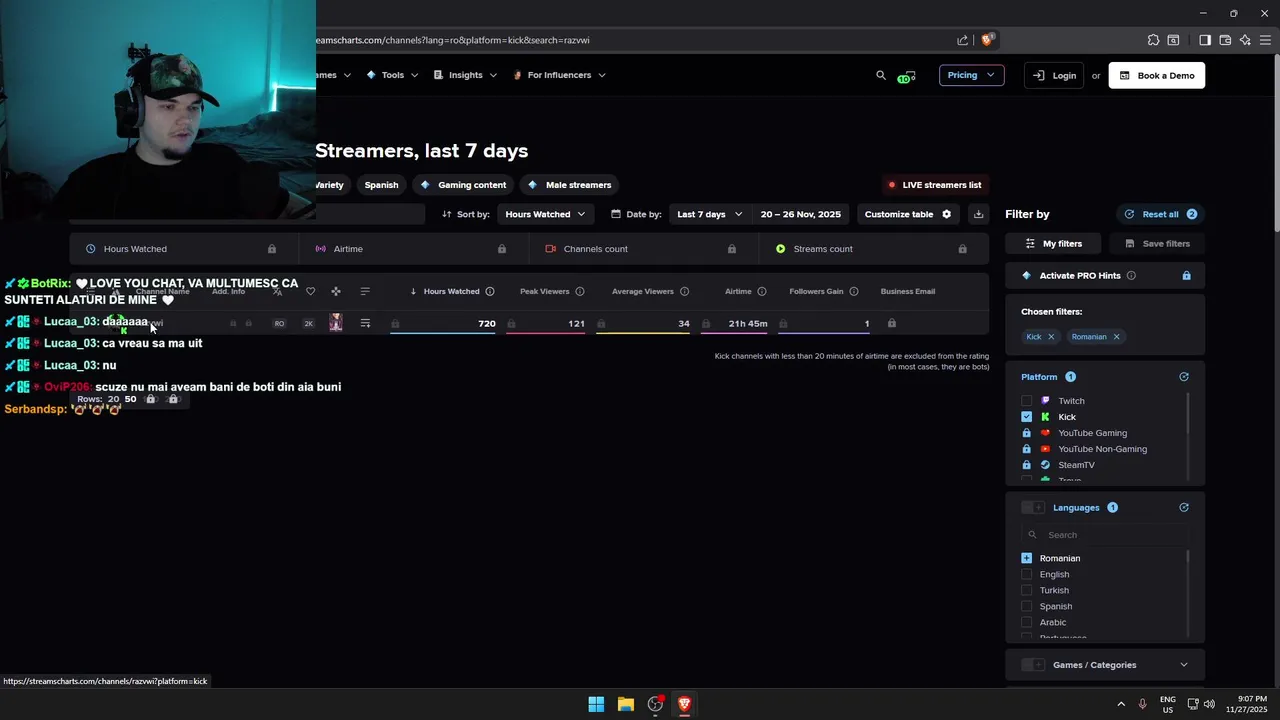Select the Male streamers quick filter tag
The height and width of the screenshot is (720, 1280).
point(569,185)
